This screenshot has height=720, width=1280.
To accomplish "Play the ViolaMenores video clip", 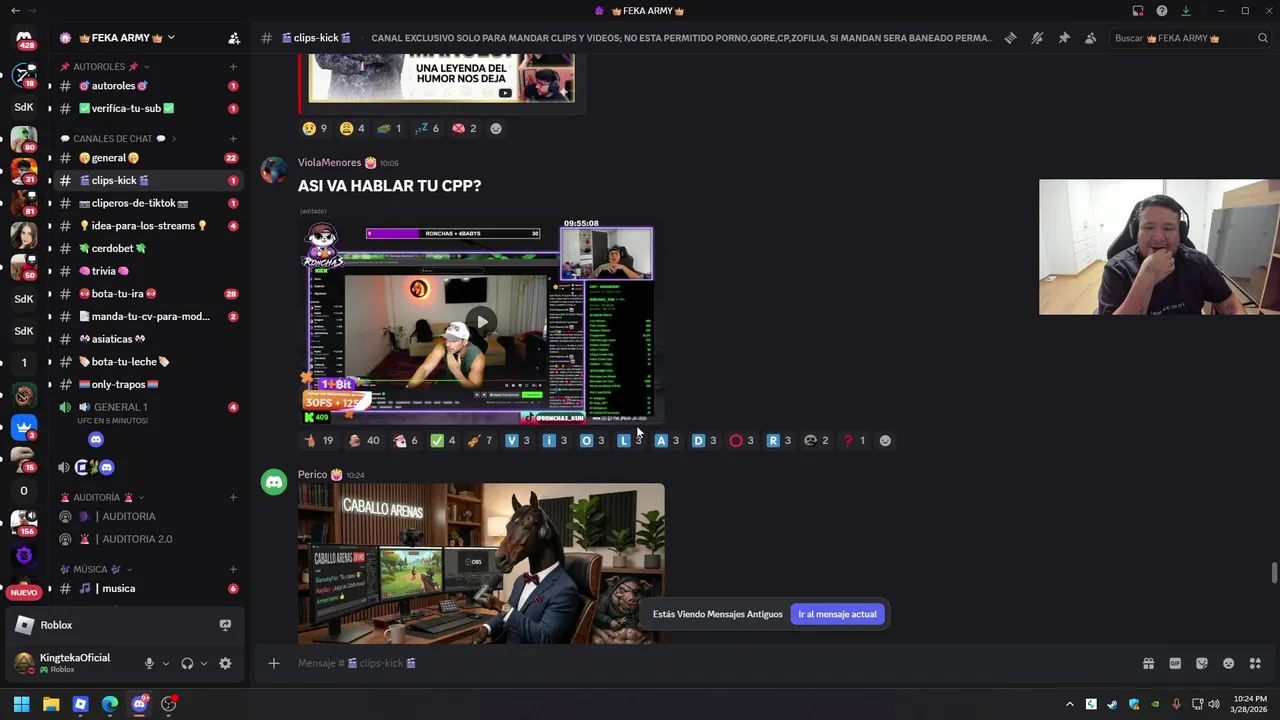I will coord(482,322).
